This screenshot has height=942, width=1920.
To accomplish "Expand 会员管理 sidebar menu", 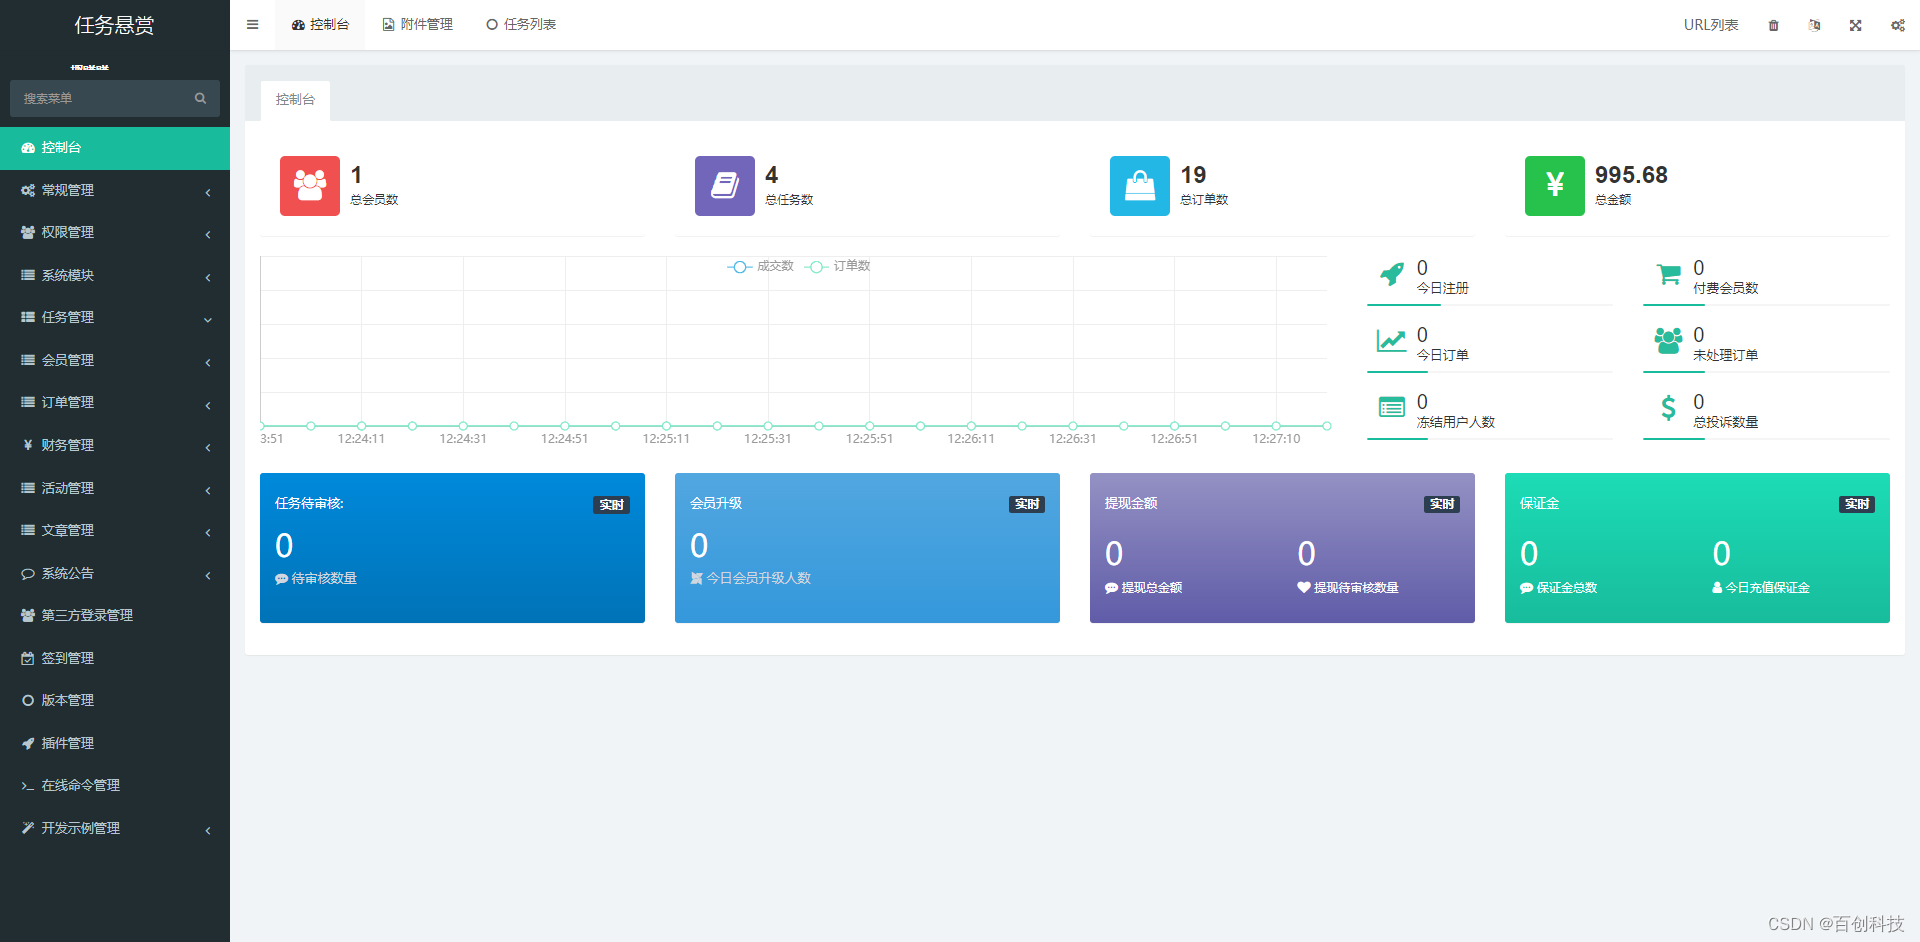I will tap(115, 360).
